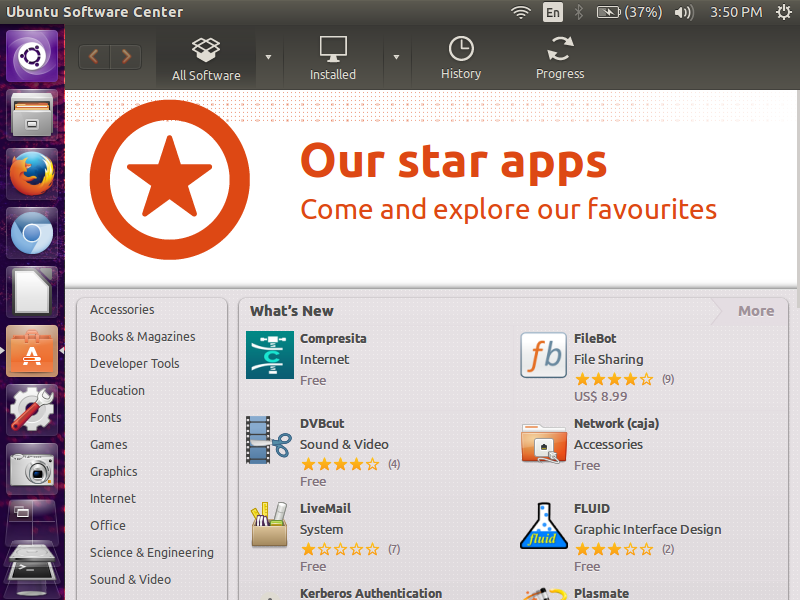Click the DVBcut film-and-scissors icon

269,440
